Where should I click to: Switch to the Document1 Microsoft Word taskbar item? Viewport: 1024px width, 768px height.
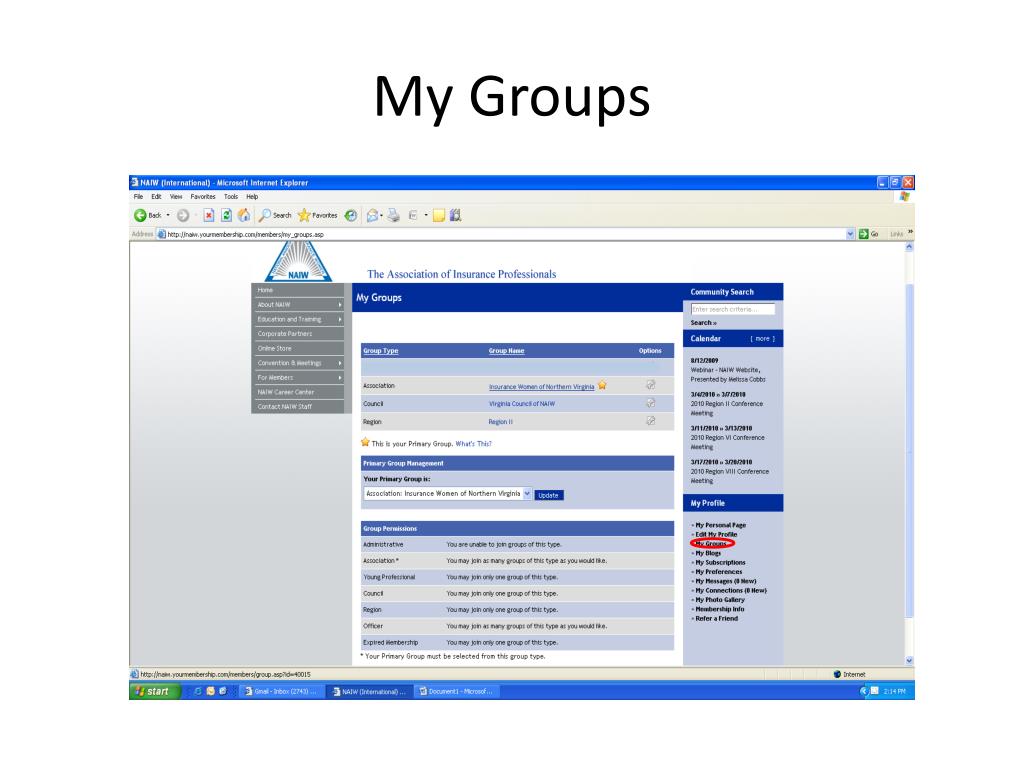pos(456,691)
